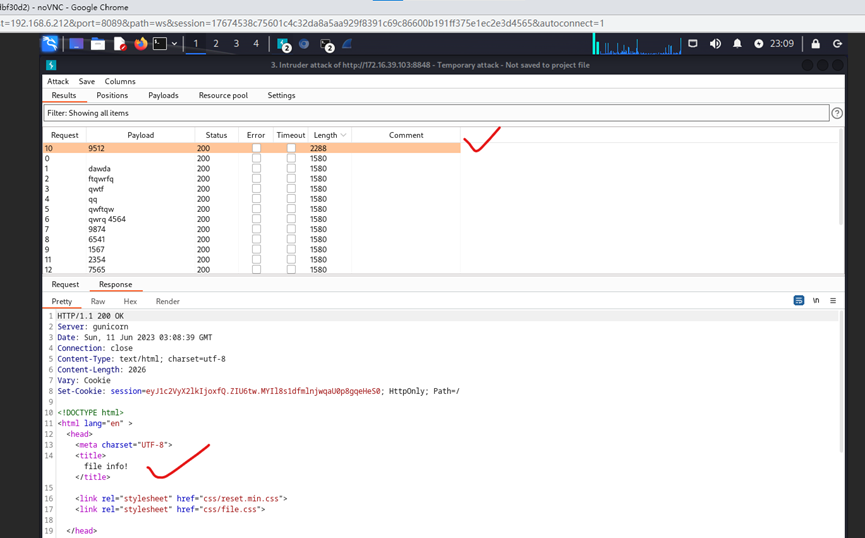Open the response viewer hamburger menu
Screen dimensions: 865x538
(833, 301)
